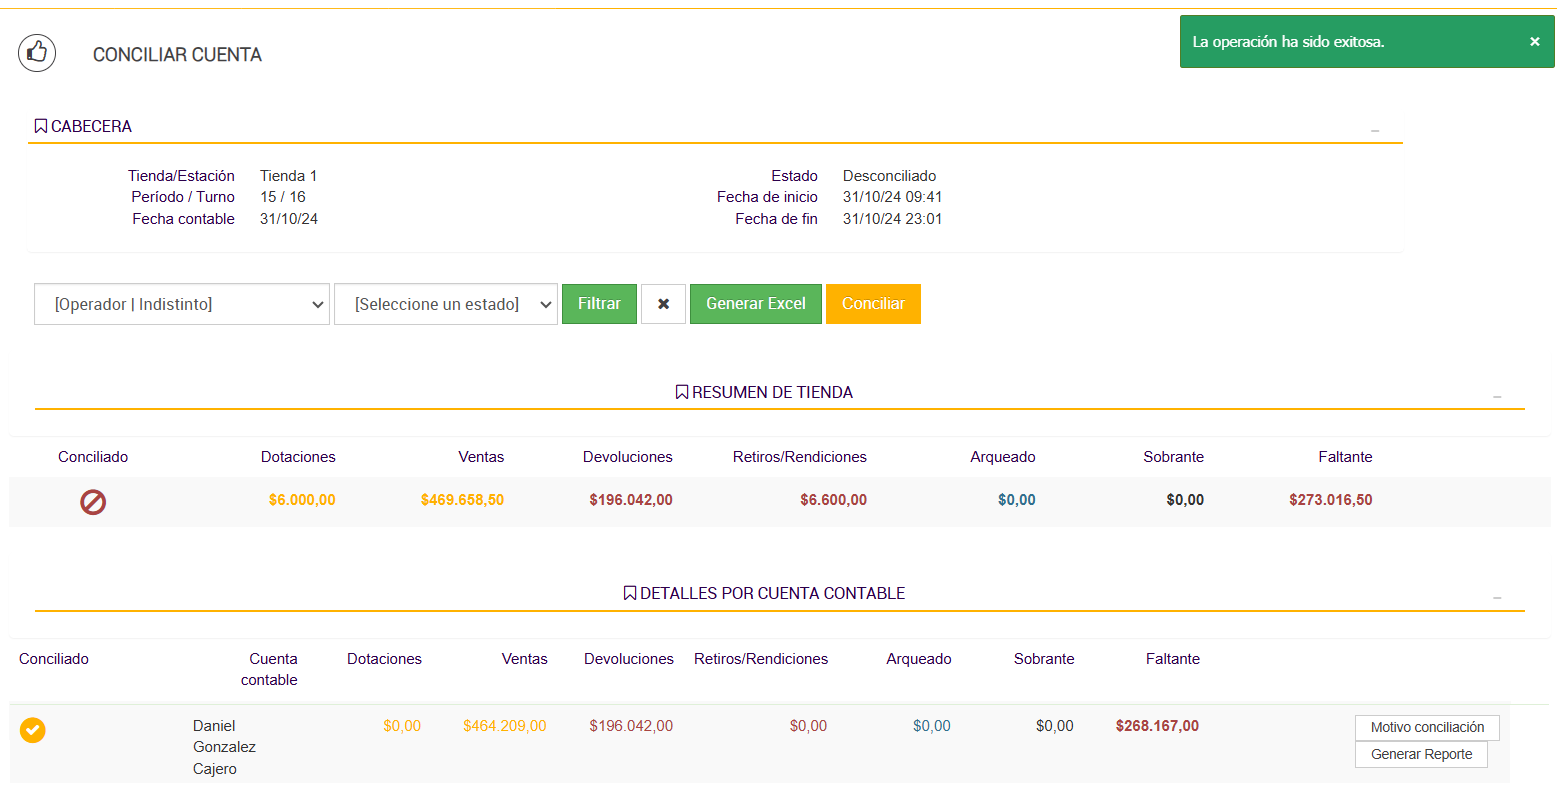Screen dimensions: 1557x791
Task: Collapse the DETALLES POR CUENTA CONTABLE section
Action: coord(1497,597)
